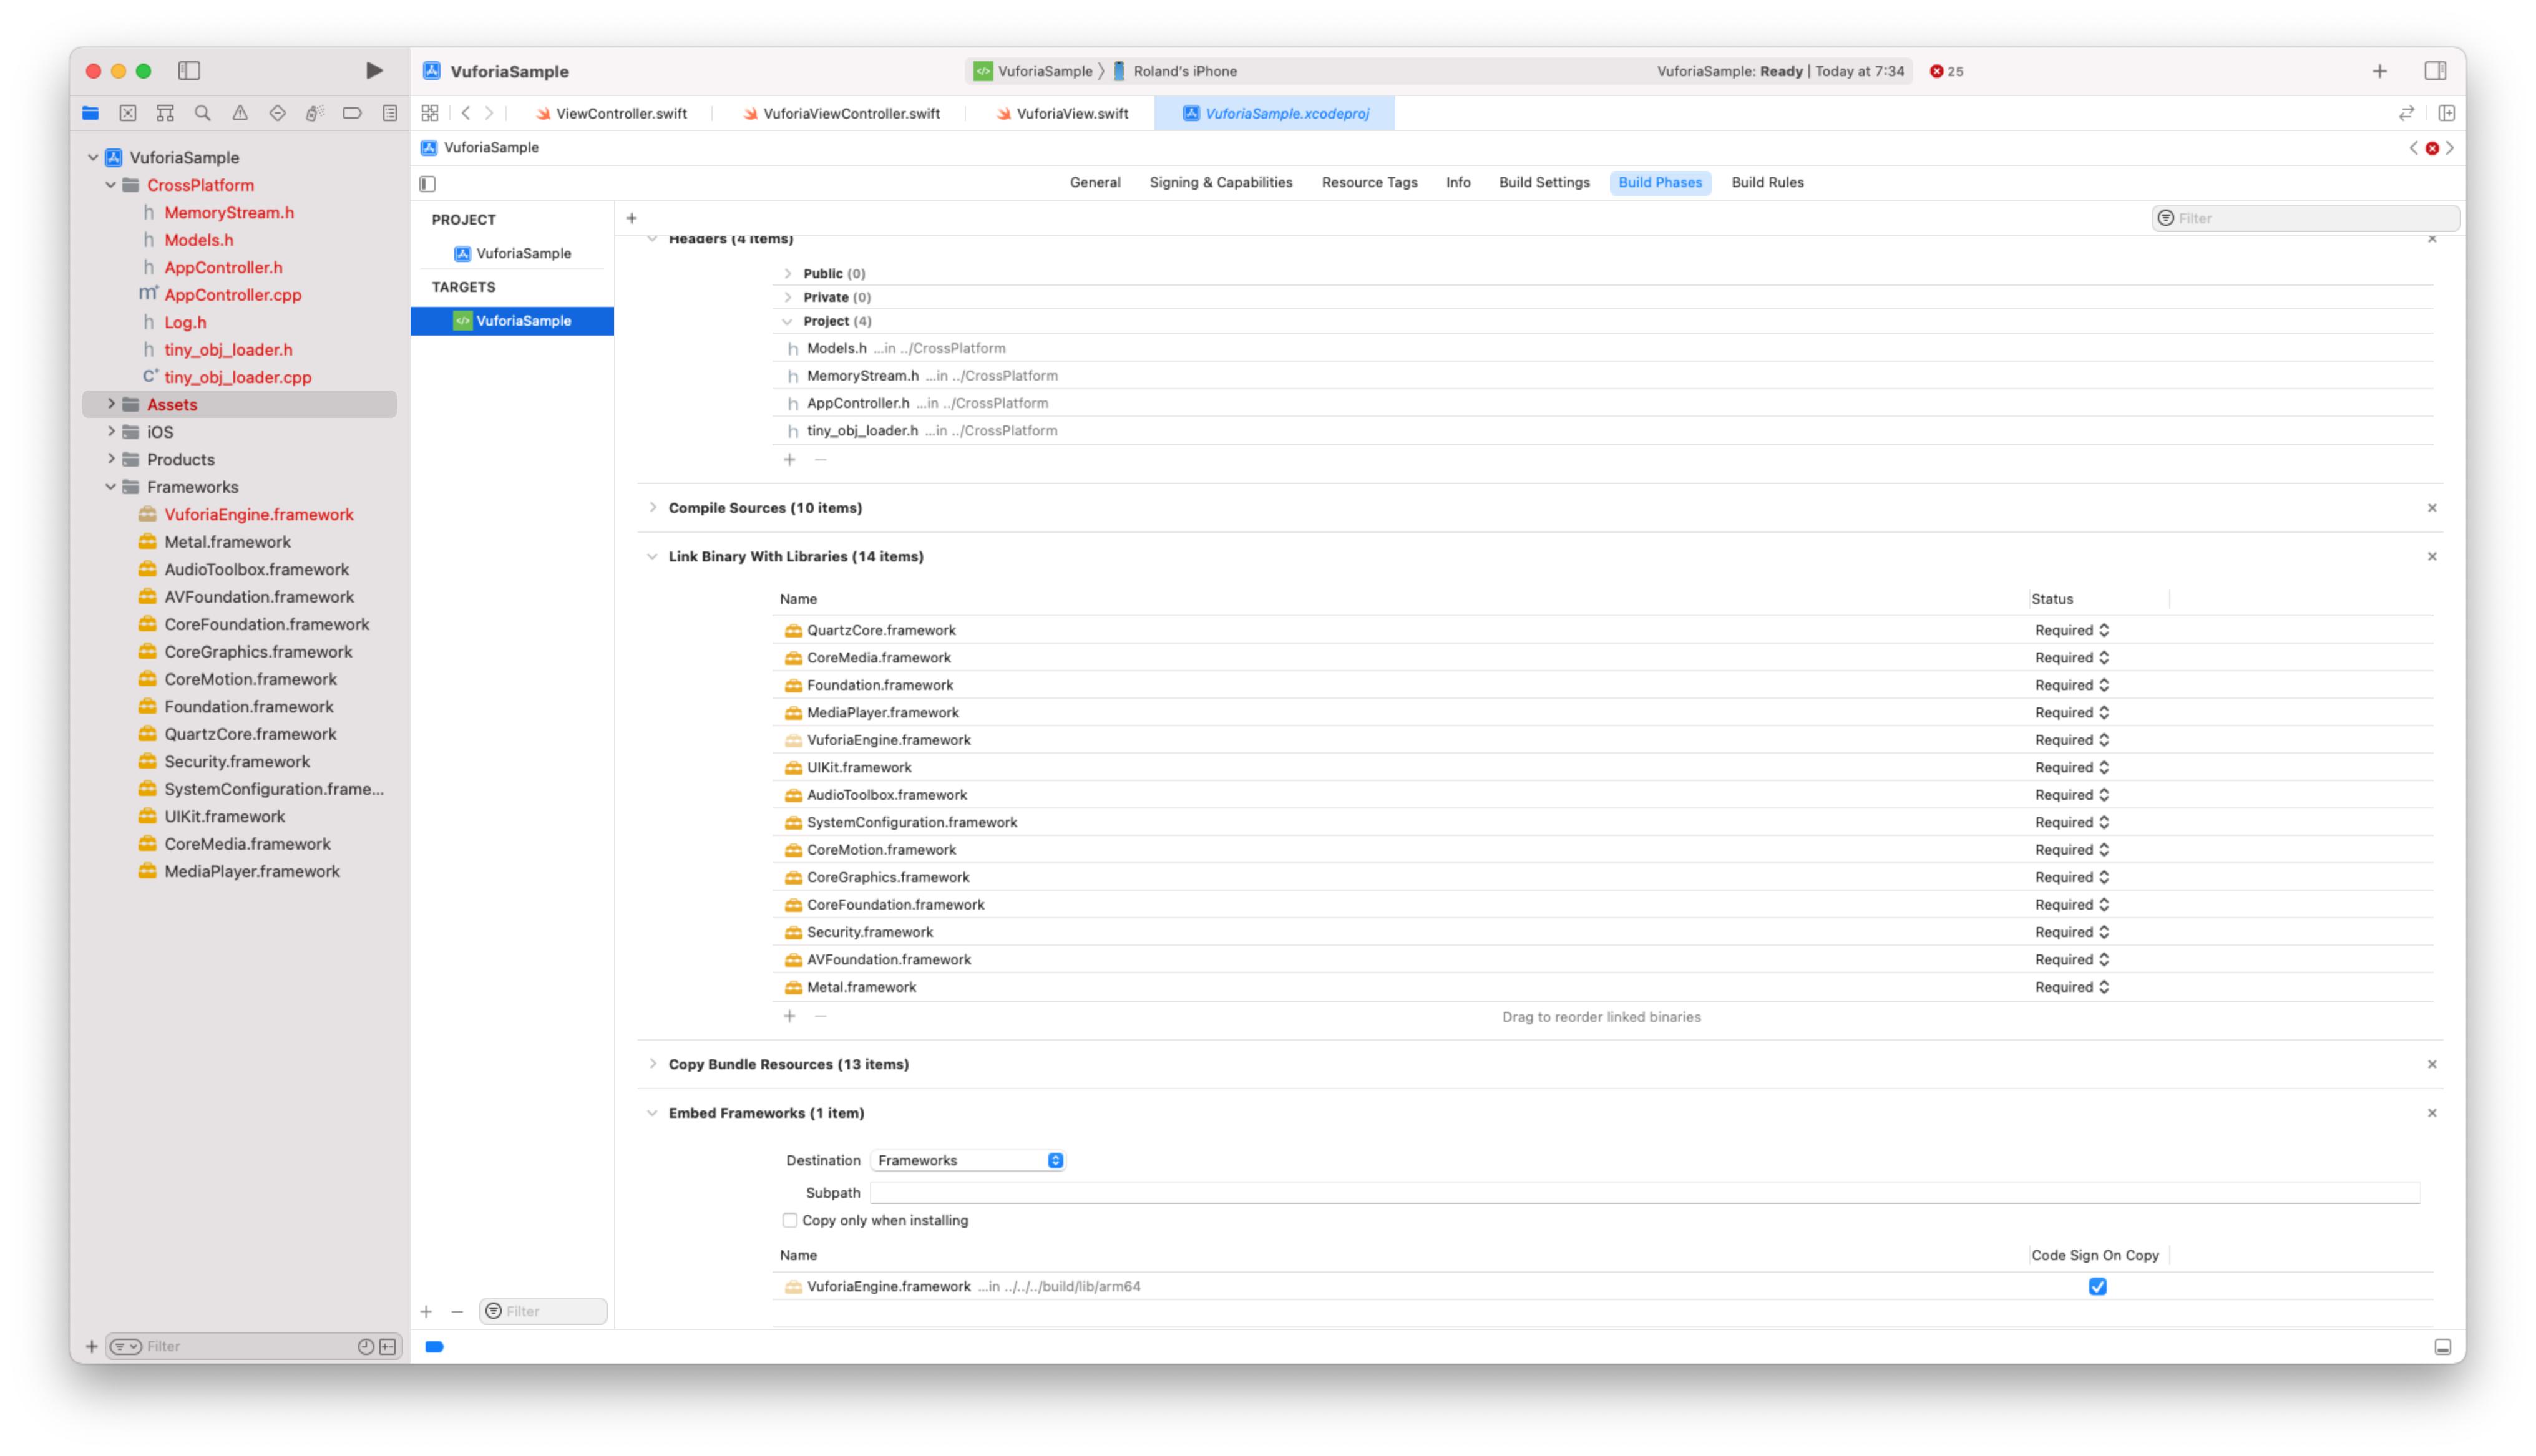Open the Breakpoint navigator icon
Viewport: 2536px width, 1456px height.
[x=352, y=113]
